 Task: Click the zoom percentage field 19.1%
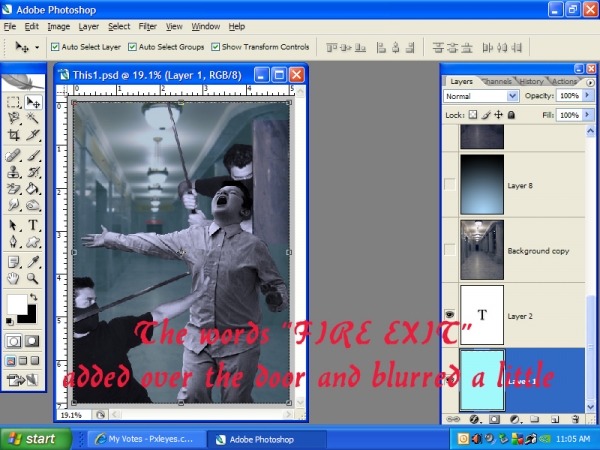pyautogui.click(x=74, y=415)
